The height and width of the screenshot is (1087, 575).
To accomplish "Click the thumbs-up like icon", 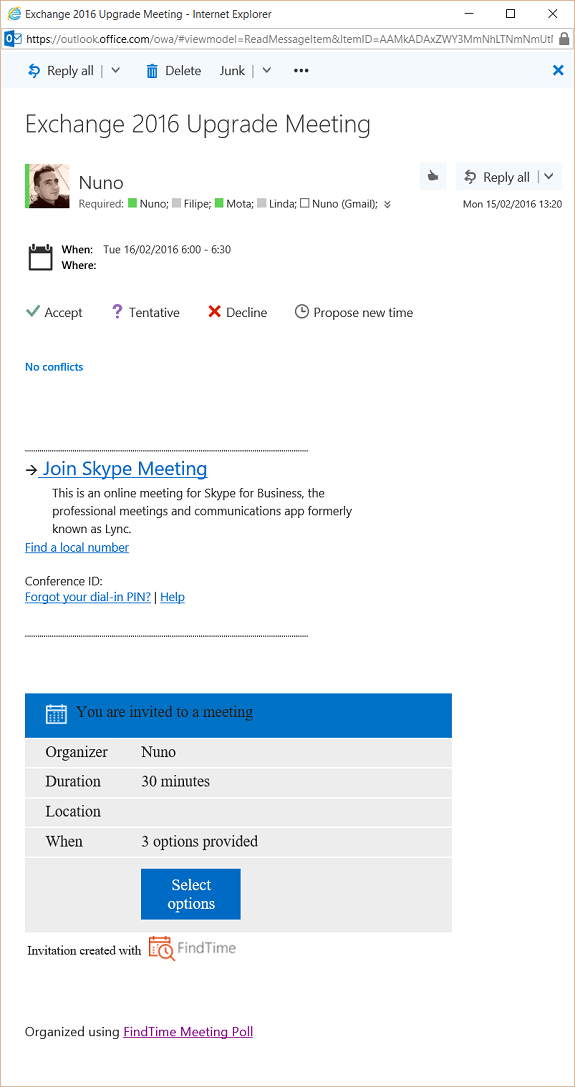I will (433, 177).
